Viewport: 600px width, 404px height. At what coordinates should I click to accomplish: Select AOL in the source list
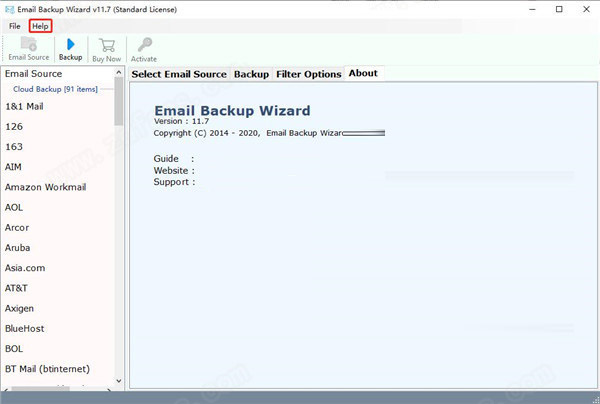[15, 207]
